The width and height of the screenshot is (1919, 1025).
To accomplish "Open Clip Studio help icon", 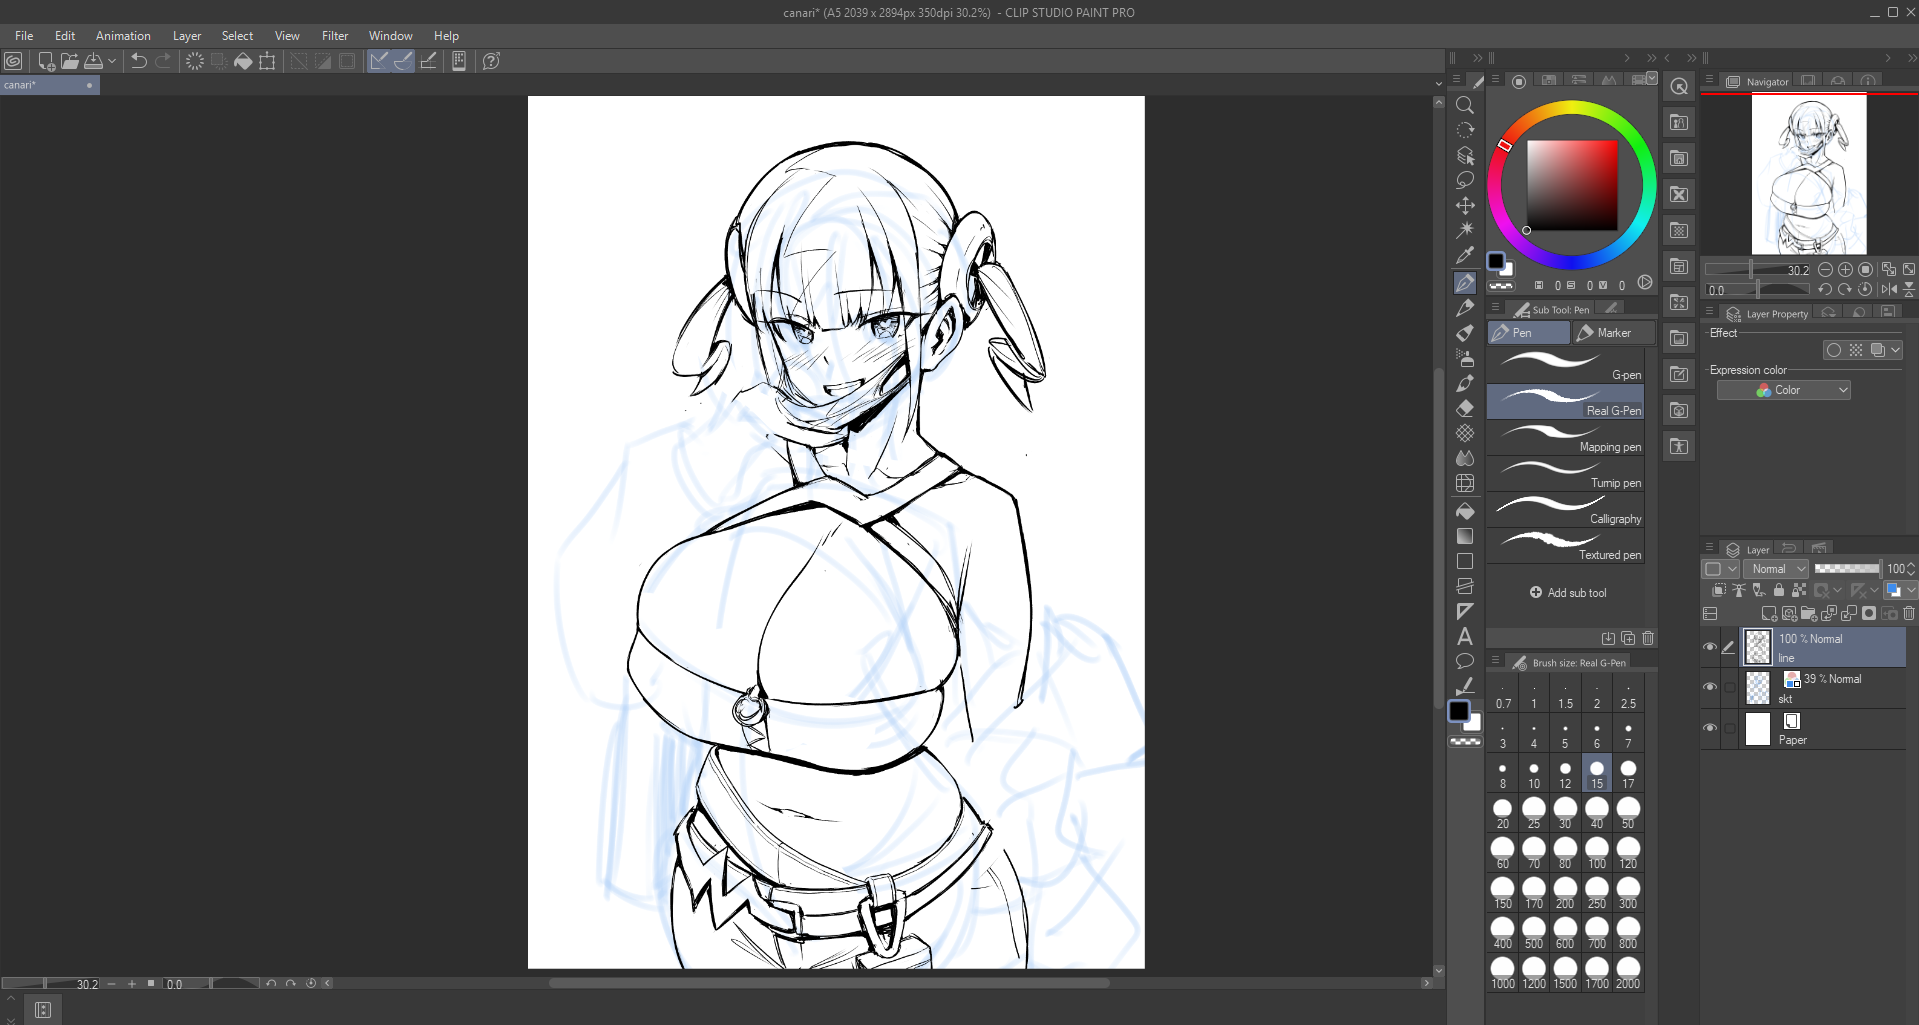I will click(491, 61).
